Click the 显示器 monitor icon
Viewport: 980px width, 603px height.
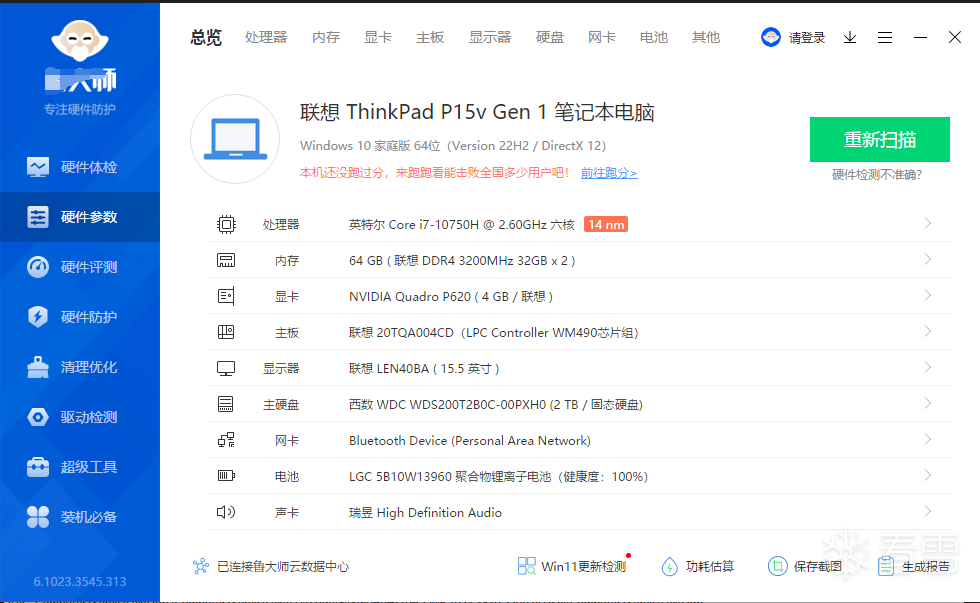(x=226, y=369)
